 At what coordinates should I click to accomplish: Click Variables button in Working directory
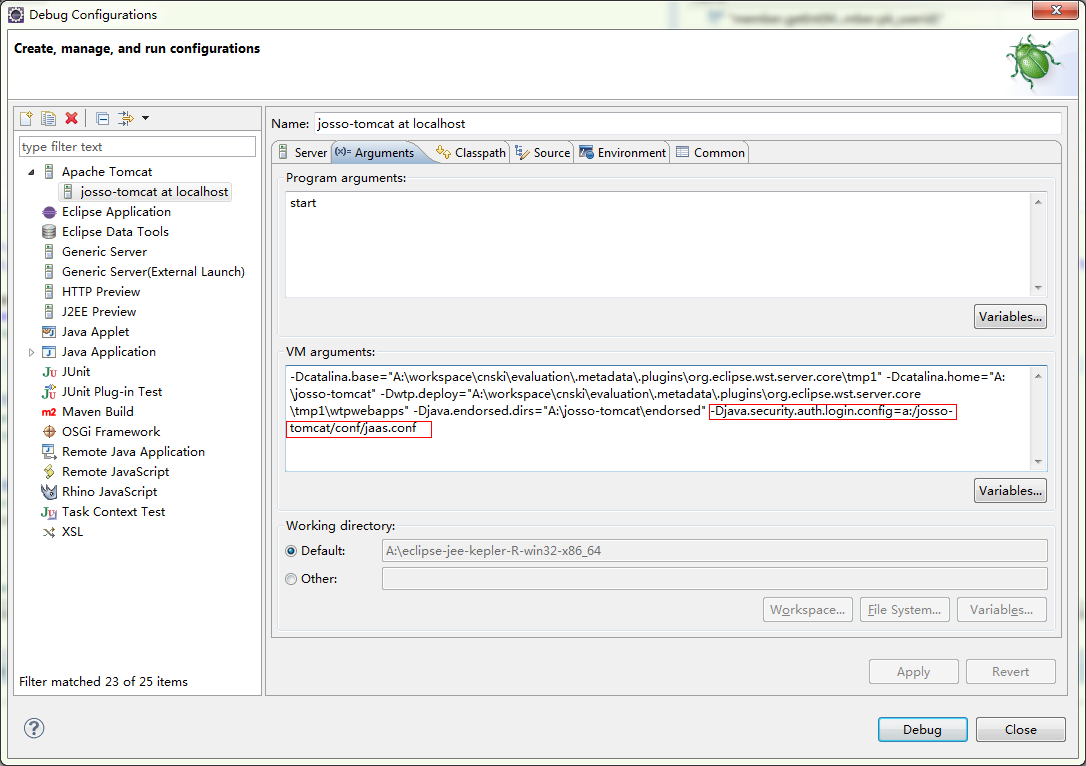[1002, 609]
